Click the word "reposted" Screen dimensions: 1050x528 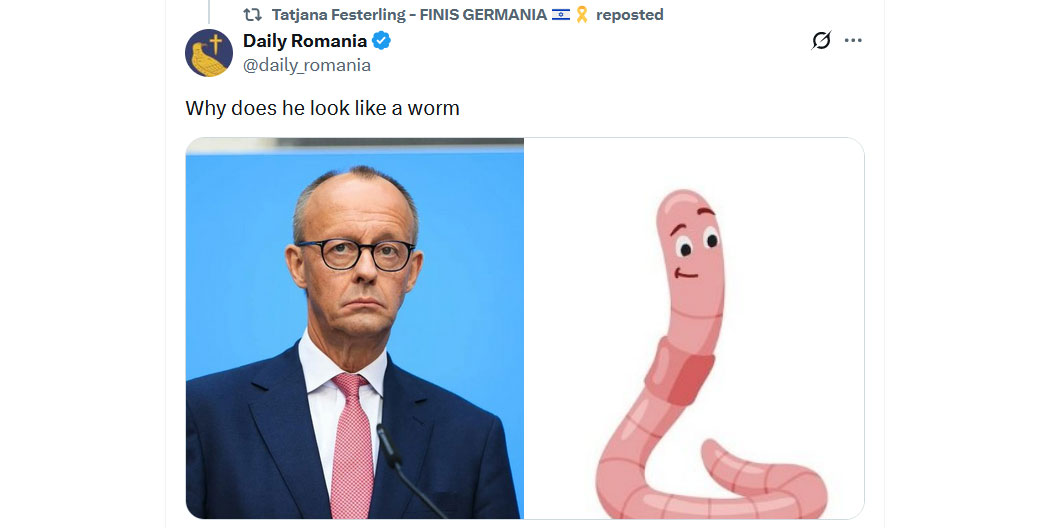pos(629,15)
